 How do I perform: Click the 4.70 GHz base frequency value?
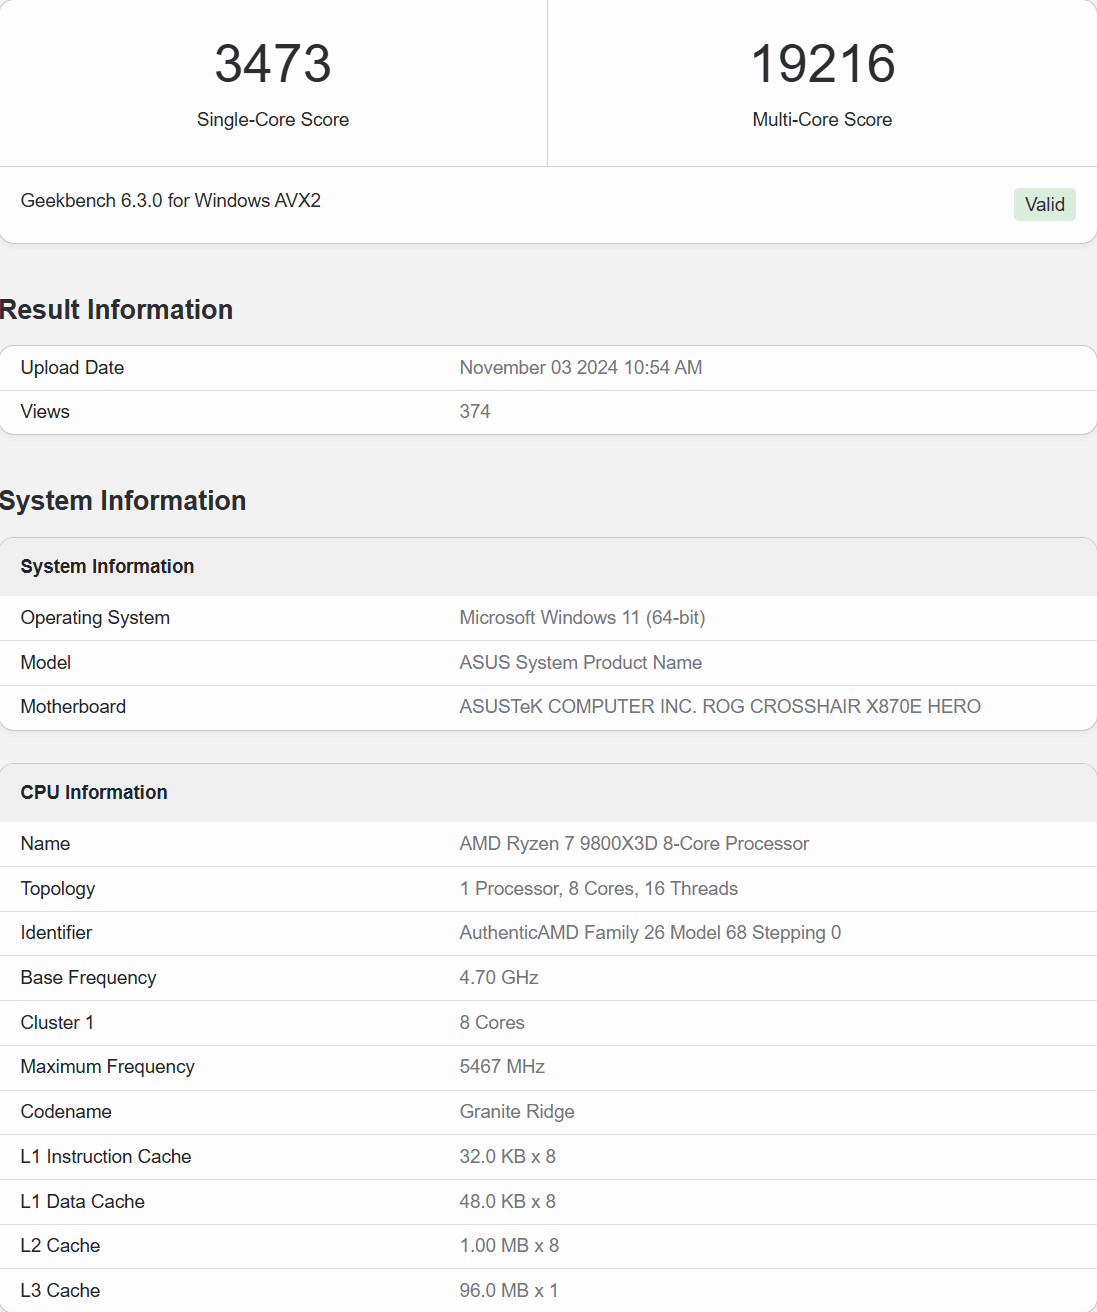(x=499, y=978)
